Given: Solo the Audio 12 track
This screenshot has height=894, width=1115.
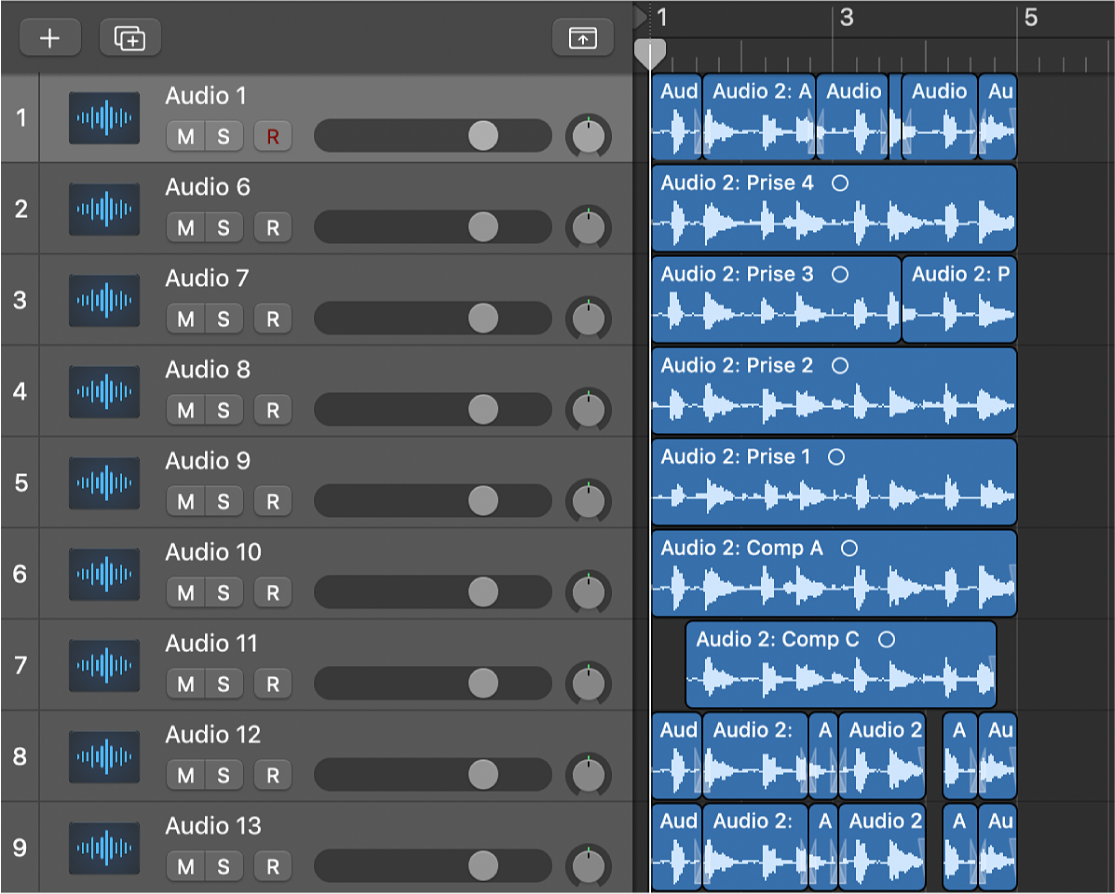Looking at the screenshot, I should click(x=223, y=775).
